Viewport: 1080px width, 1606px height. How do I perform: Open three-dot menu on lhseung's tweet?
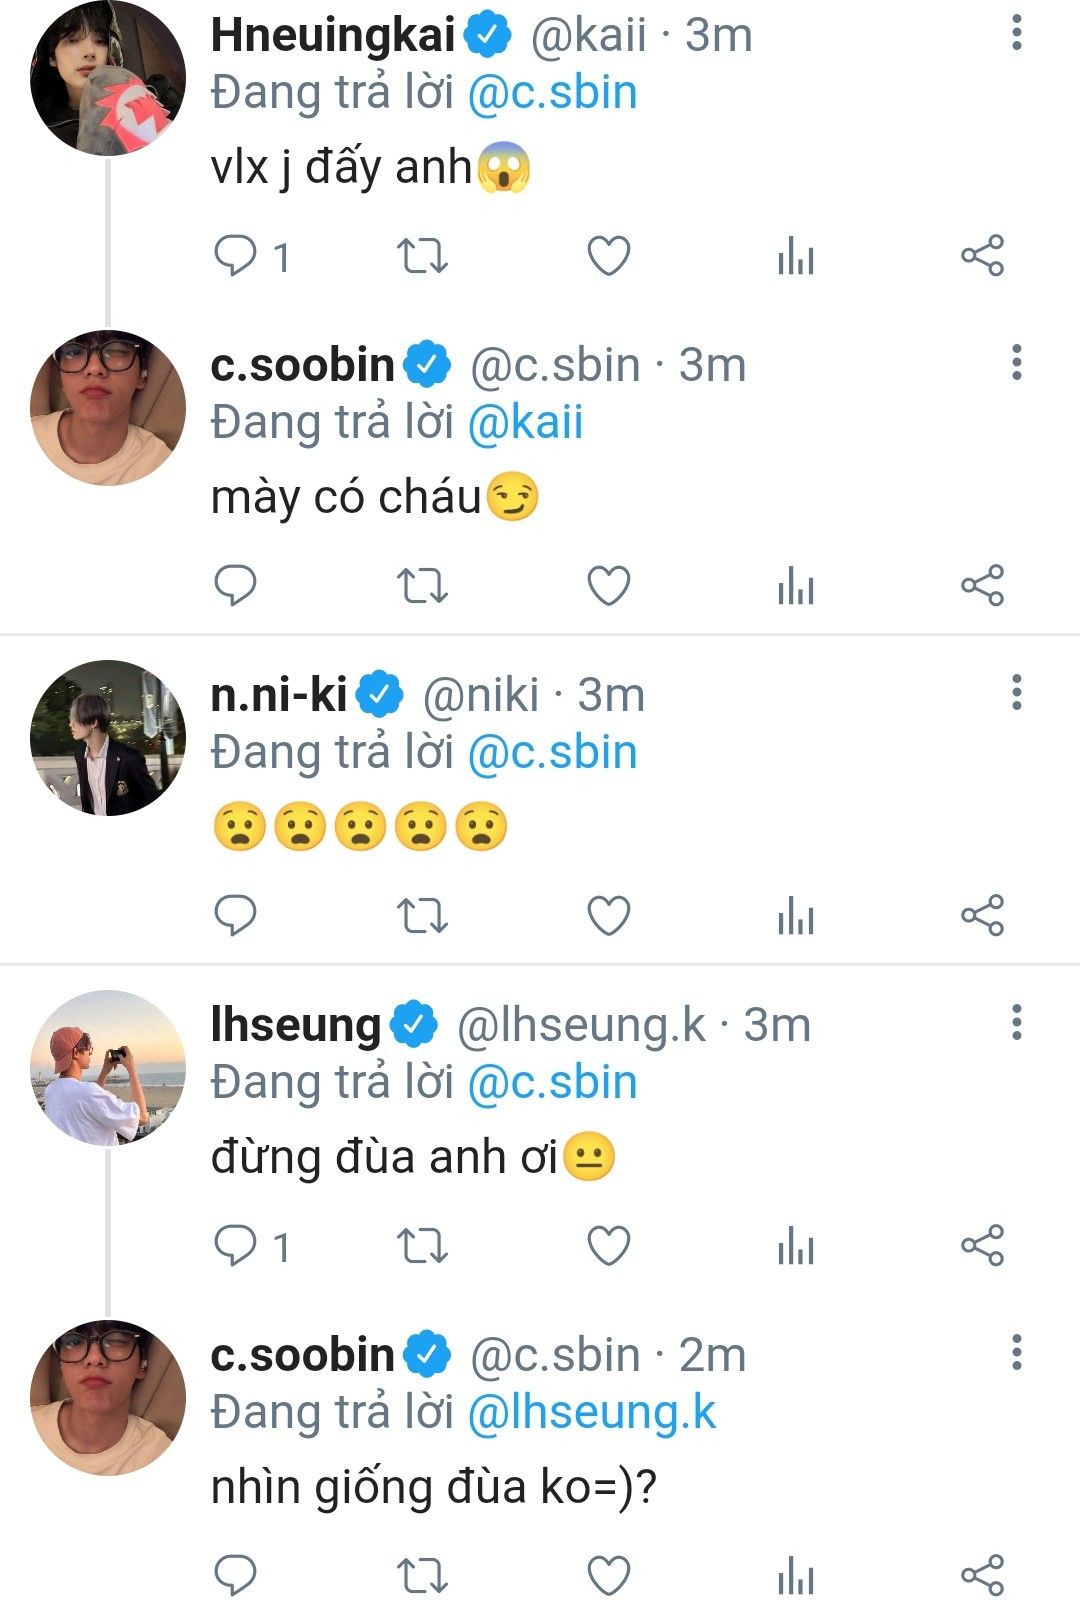click(x=1016, y=1023)
